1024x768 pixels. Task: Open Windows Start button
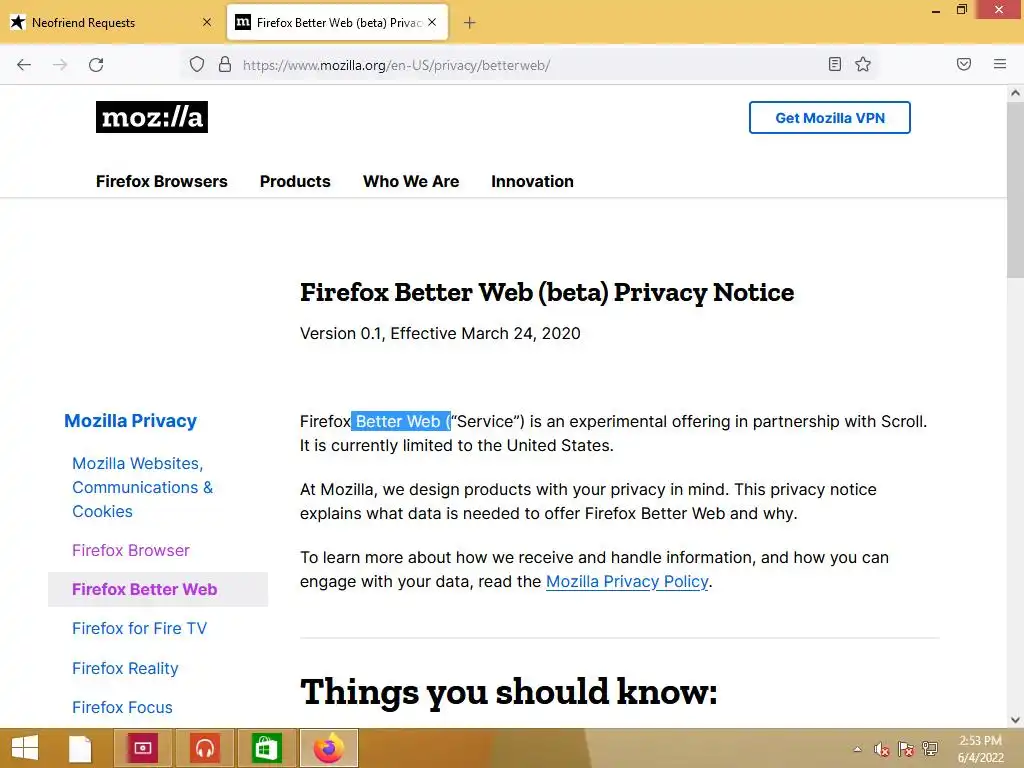point(25,748)
